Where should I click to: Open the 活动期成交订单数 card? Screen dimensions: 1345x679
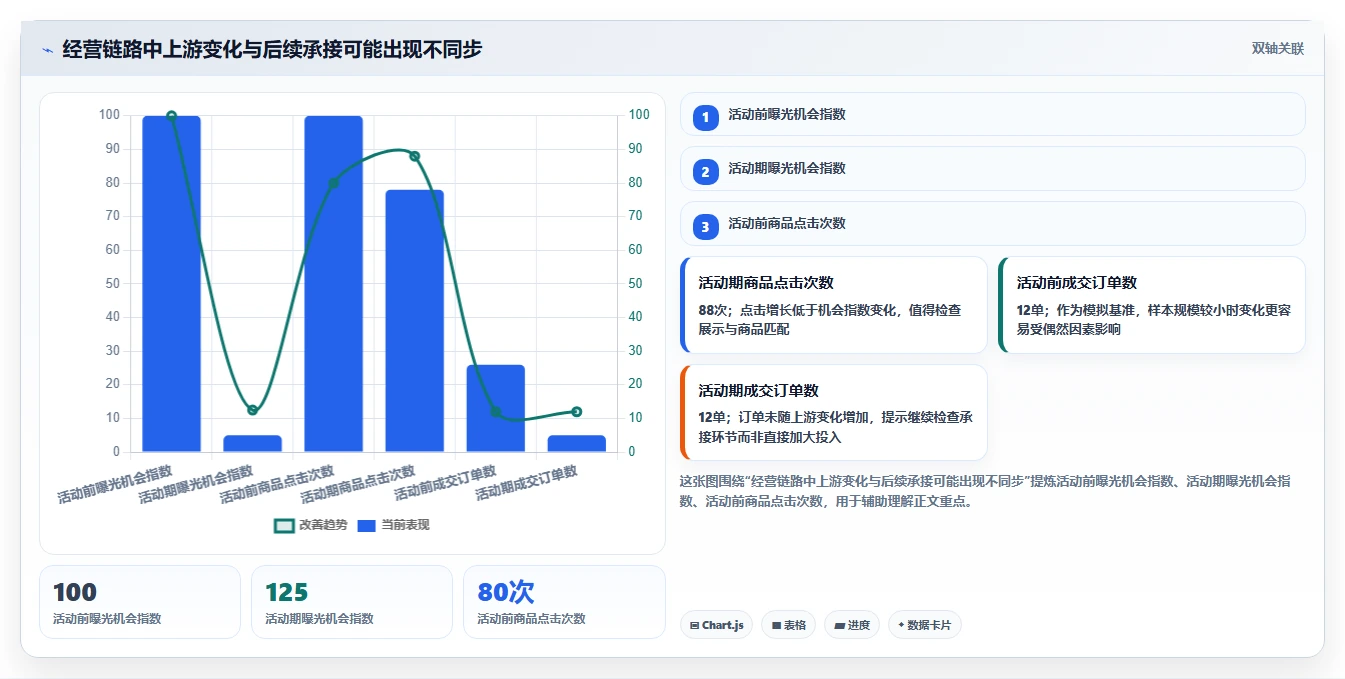834,413
